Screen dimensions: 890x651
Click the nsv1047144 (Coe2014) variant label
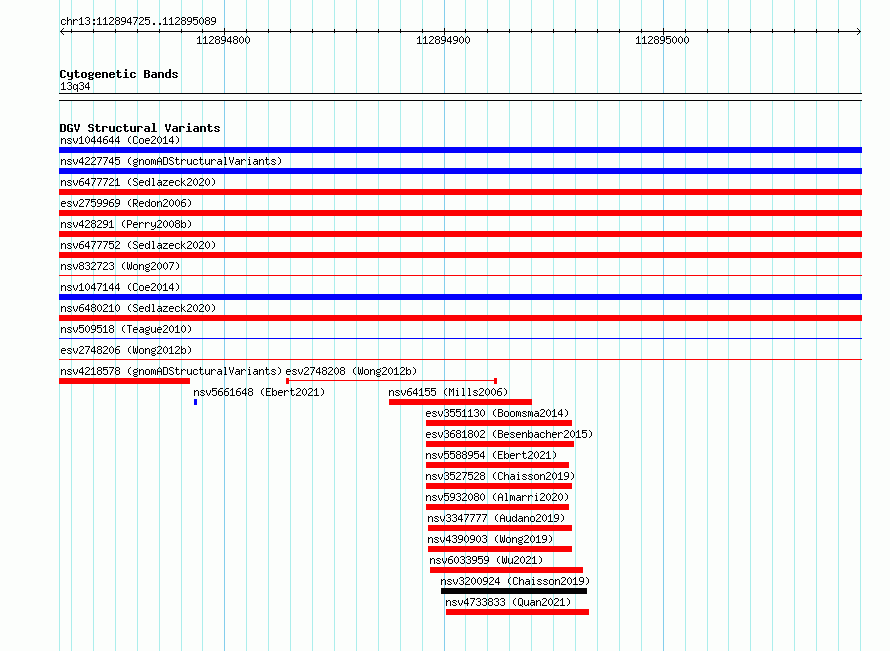[120, 287]
